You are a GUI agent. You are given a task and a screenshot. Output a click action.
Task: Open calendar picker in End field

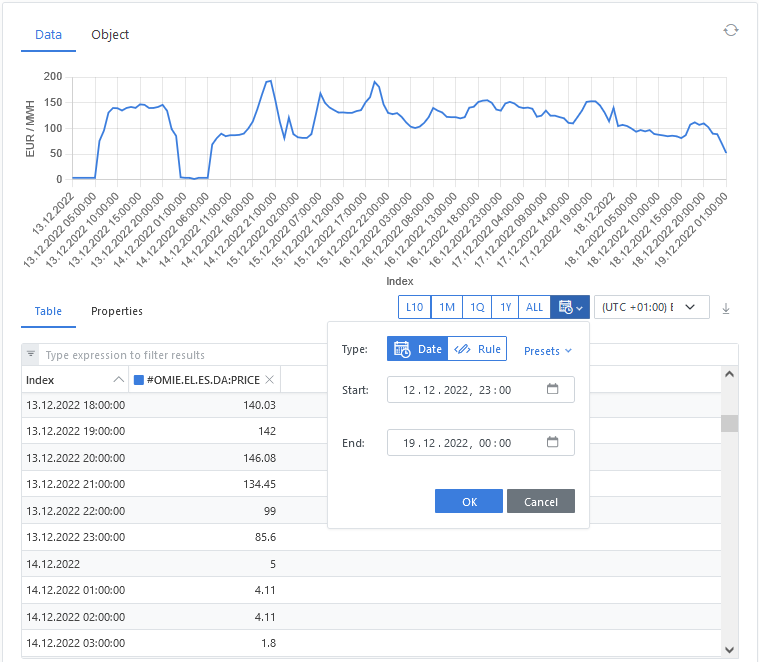pyautogui.click(x=553, y=442)
